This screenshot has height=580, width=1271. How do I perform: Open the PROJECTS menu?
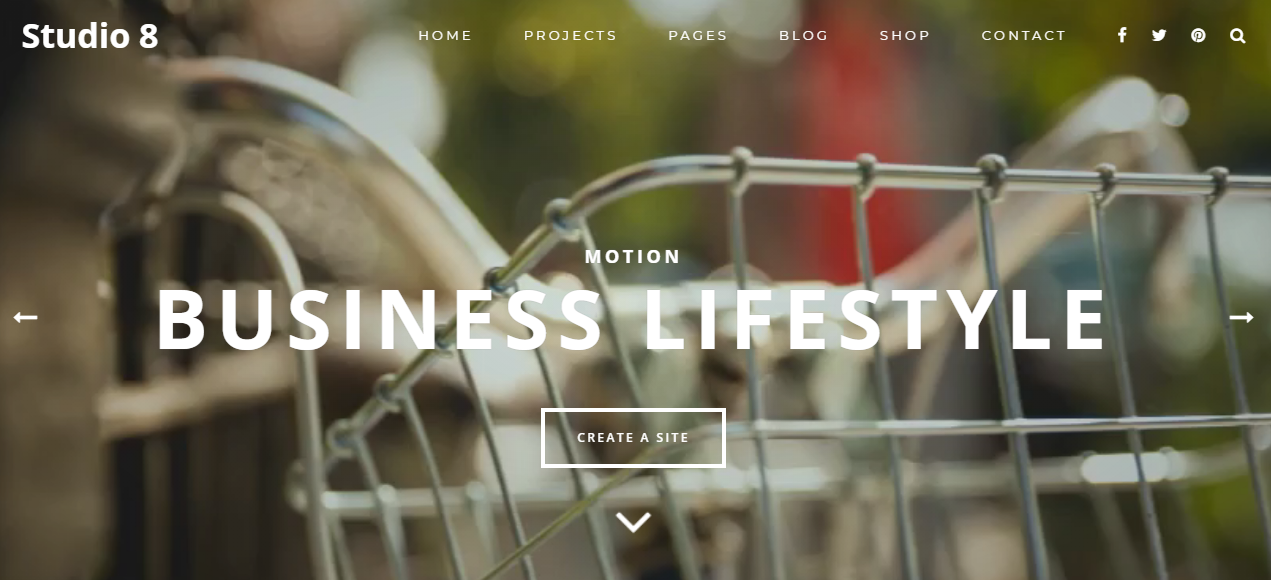point(571,35)
